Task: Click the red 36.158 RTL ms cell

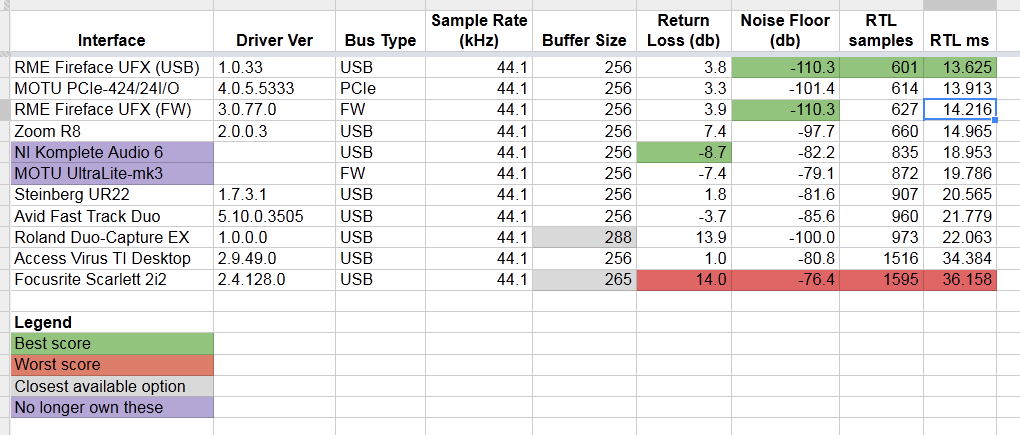Action: coord(960,280)
